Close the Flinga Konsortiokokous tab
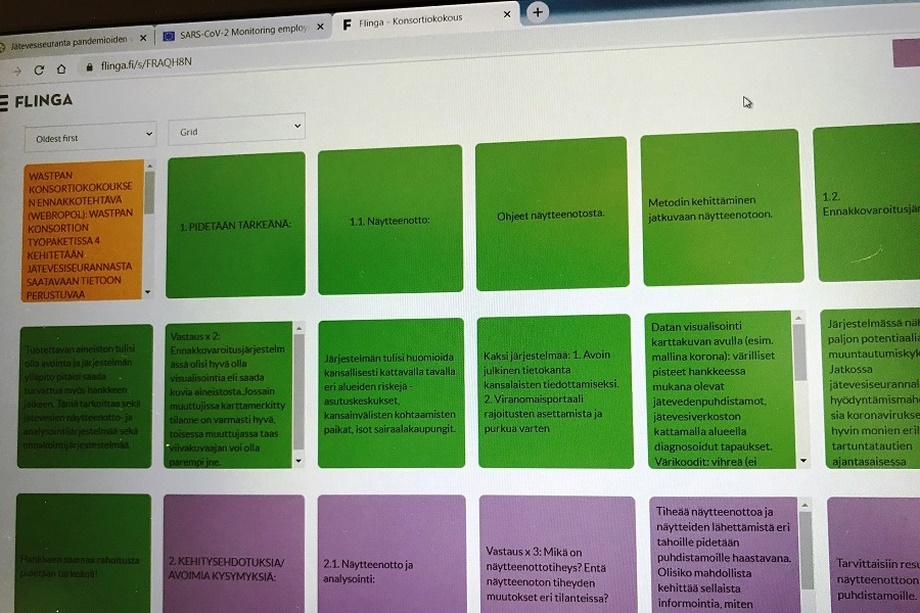The height and width of the screenshot is (613, 920). 507,15
